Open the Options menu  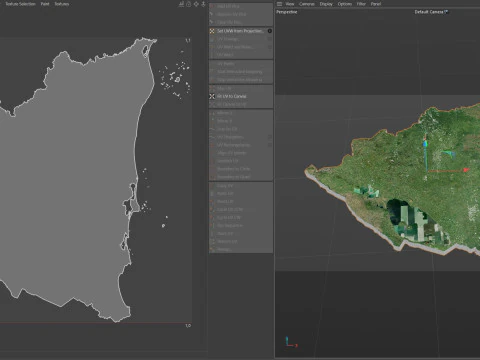pos(345,4)
